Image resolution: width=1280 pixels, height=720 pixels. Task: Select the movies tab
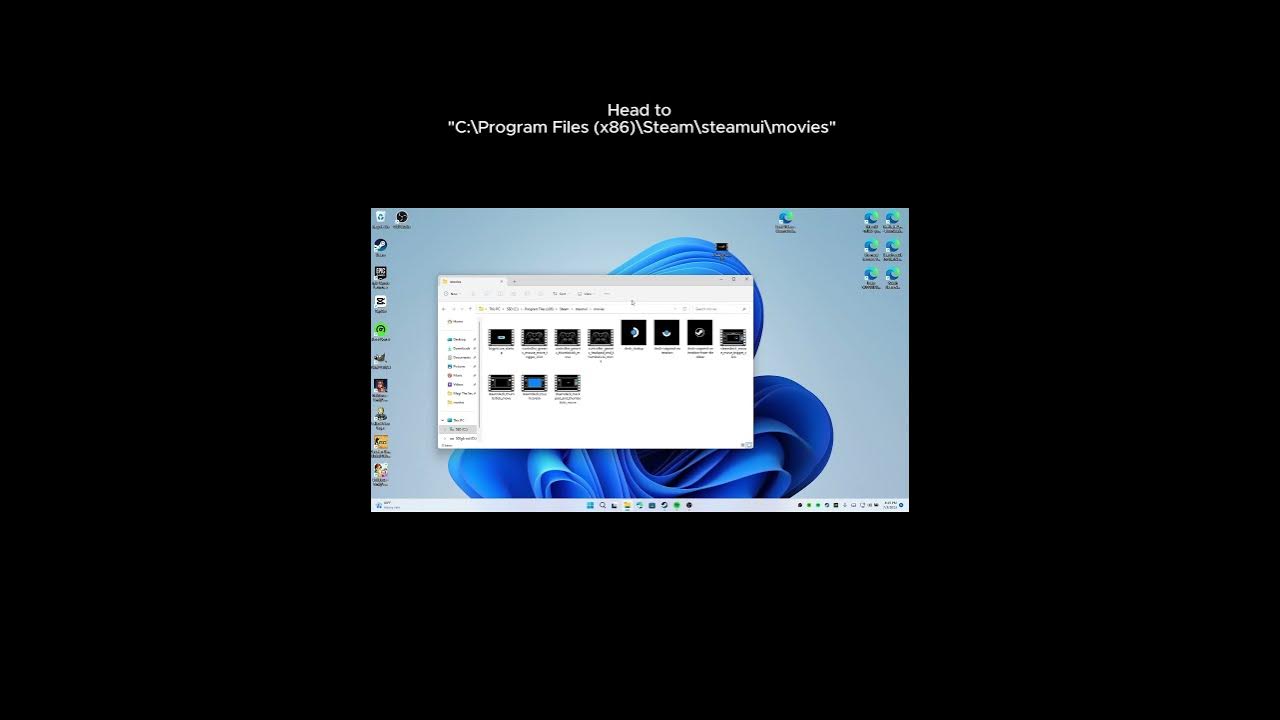click(473, 282)
